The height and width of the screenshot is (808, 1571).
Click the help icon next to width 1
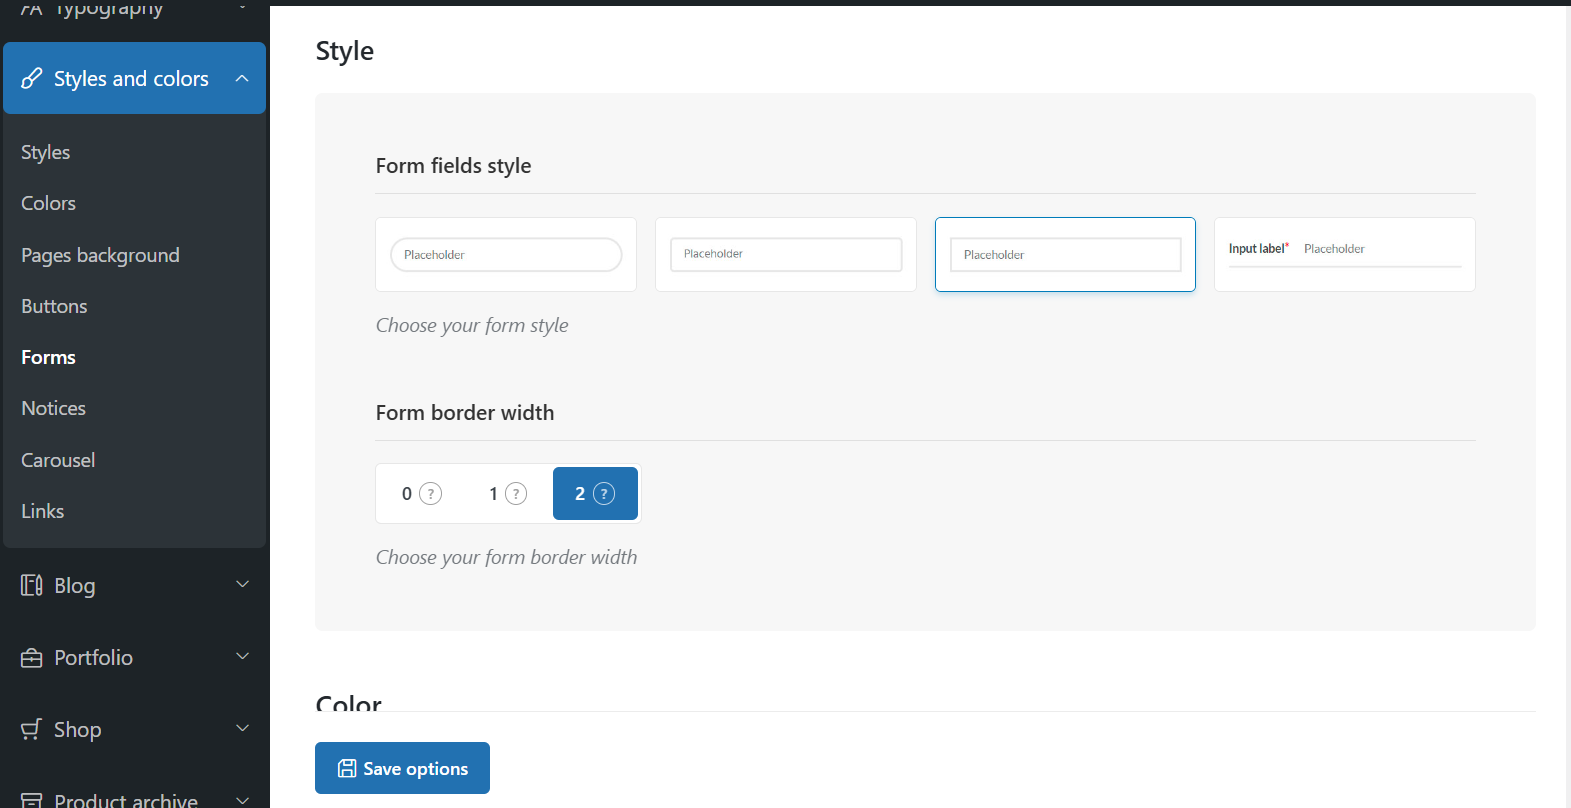pyautogui.click(x=516, y=493)
